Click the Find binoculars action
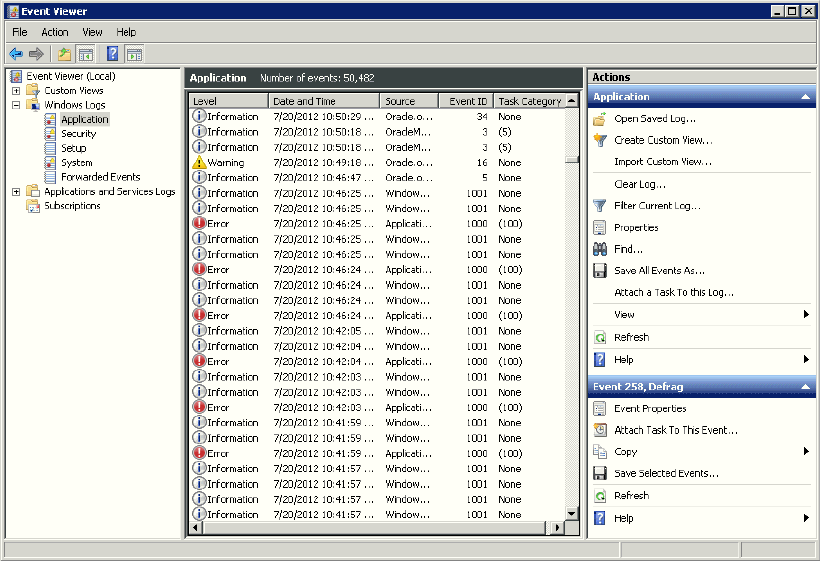This screenshot has width=820, height=561. point(628,249)
